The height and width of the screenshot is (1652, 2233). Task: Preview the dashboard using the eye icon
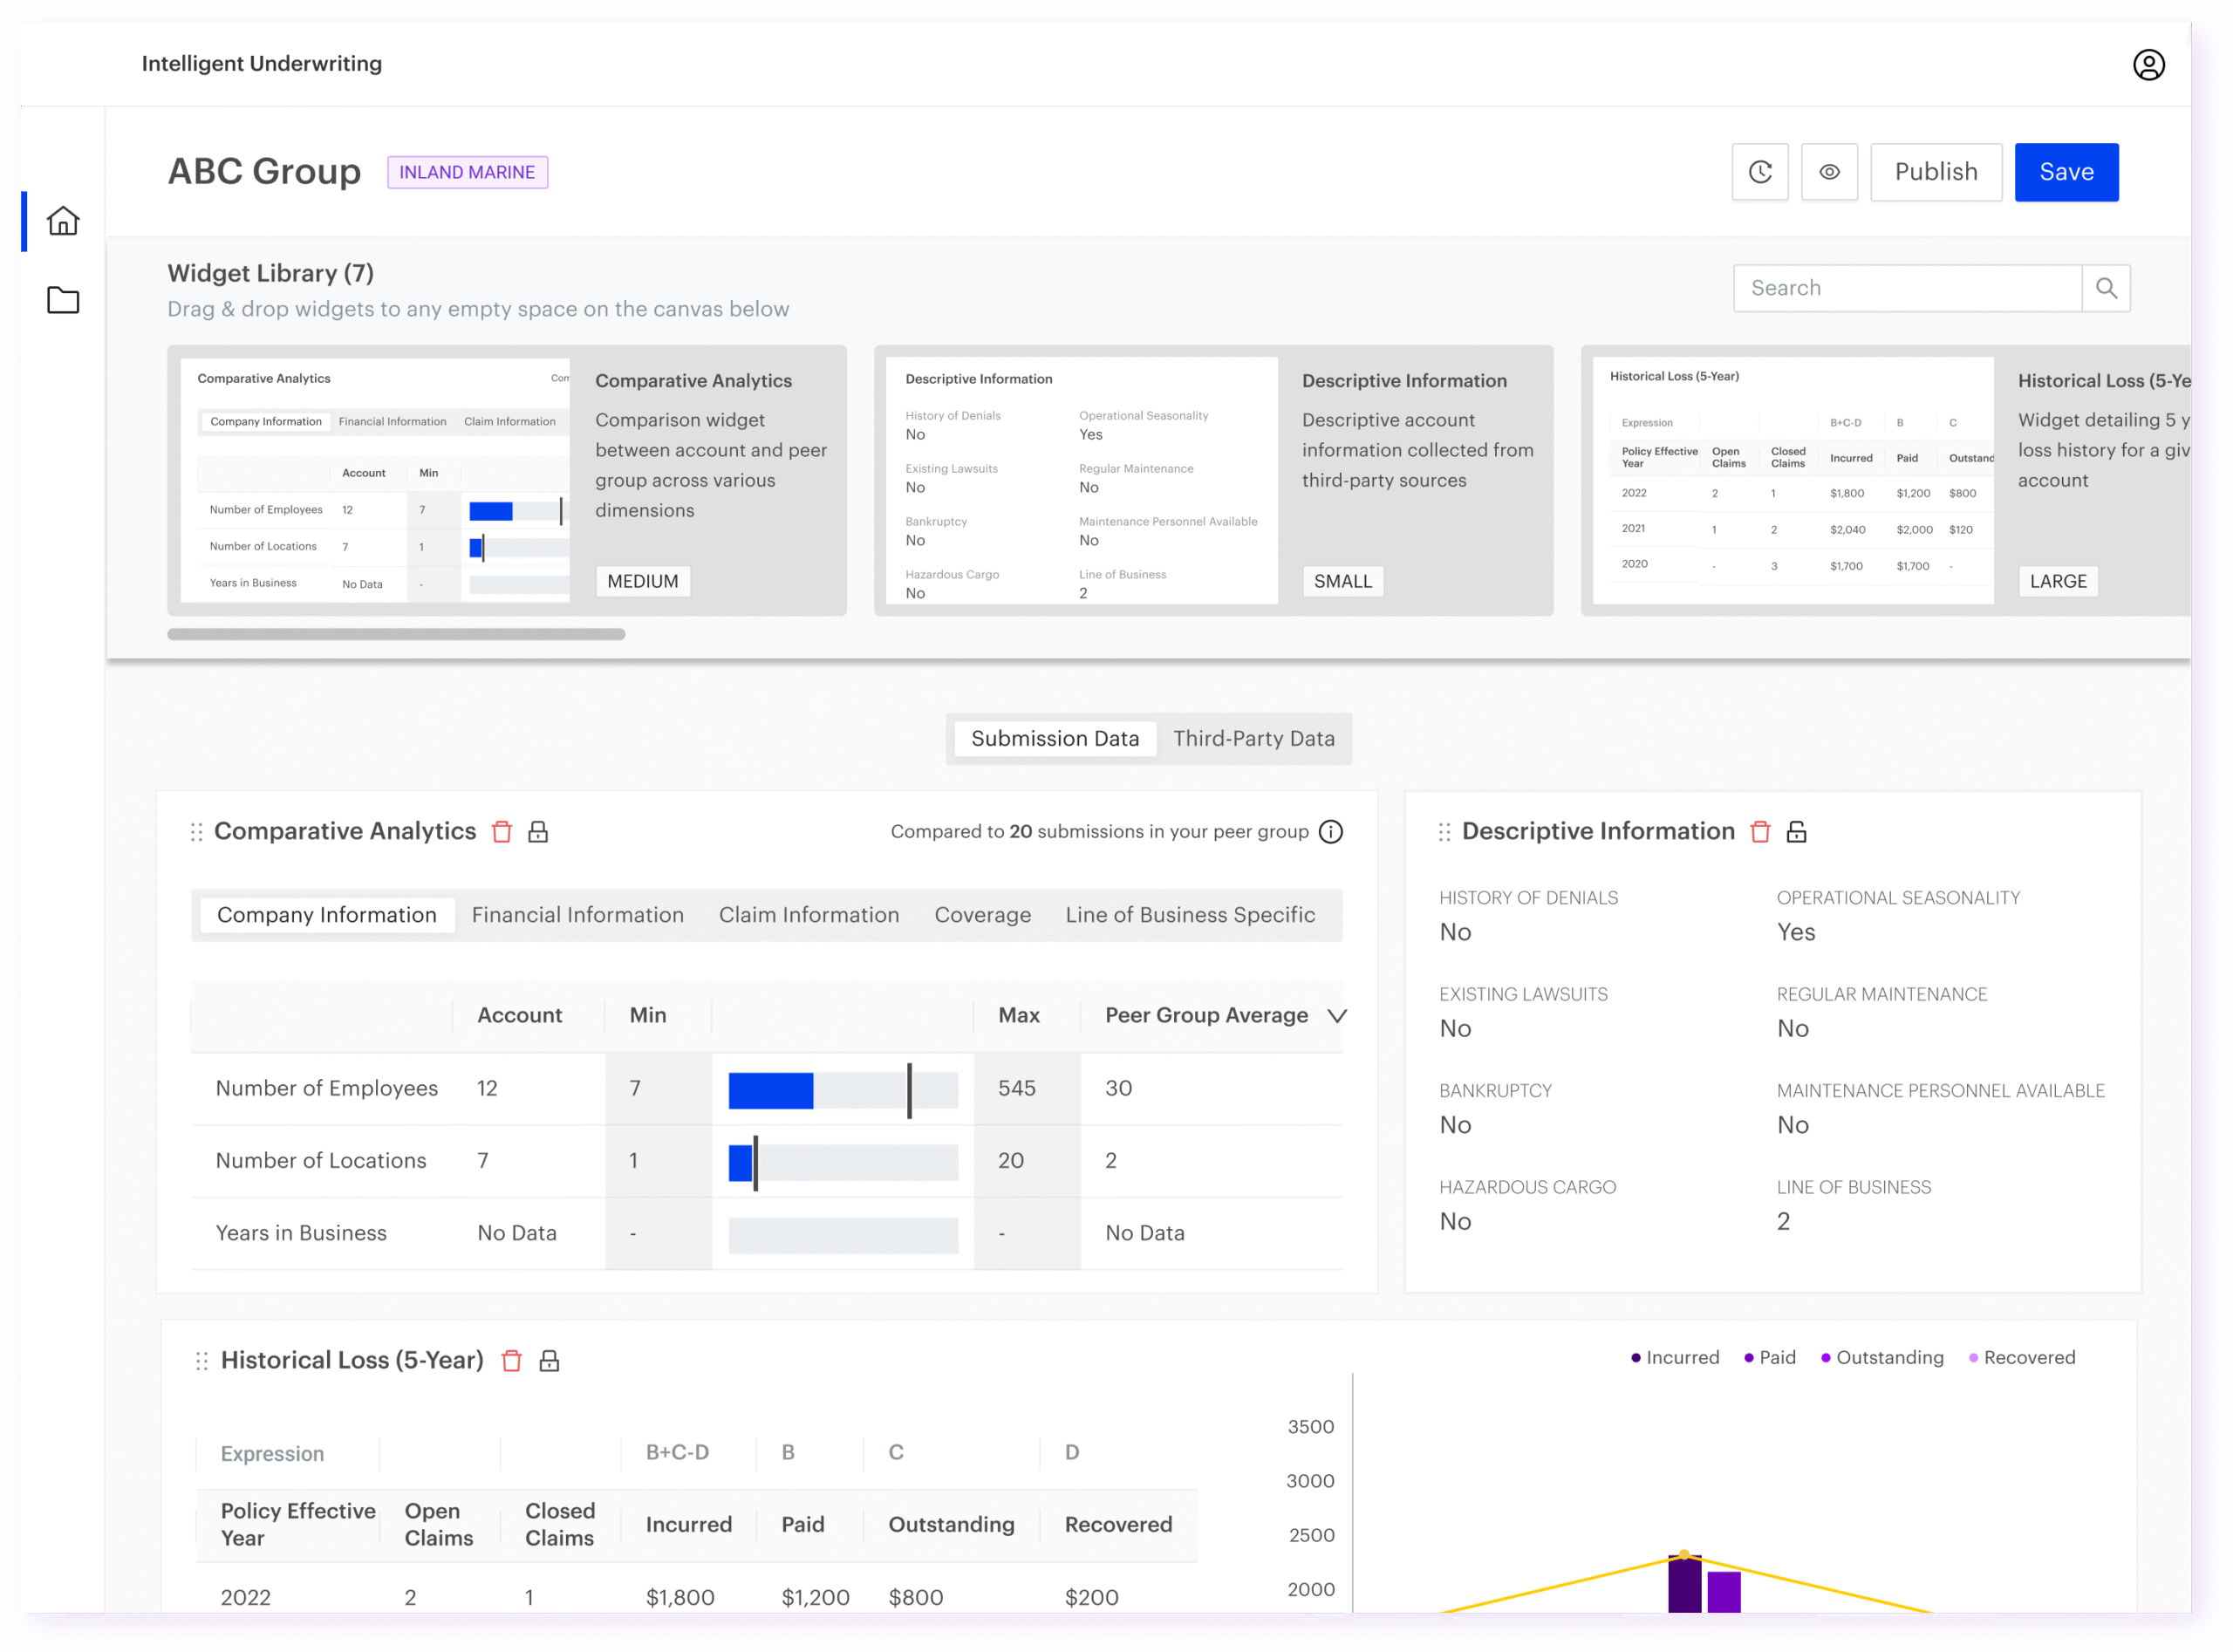[x=1829, y=171]
